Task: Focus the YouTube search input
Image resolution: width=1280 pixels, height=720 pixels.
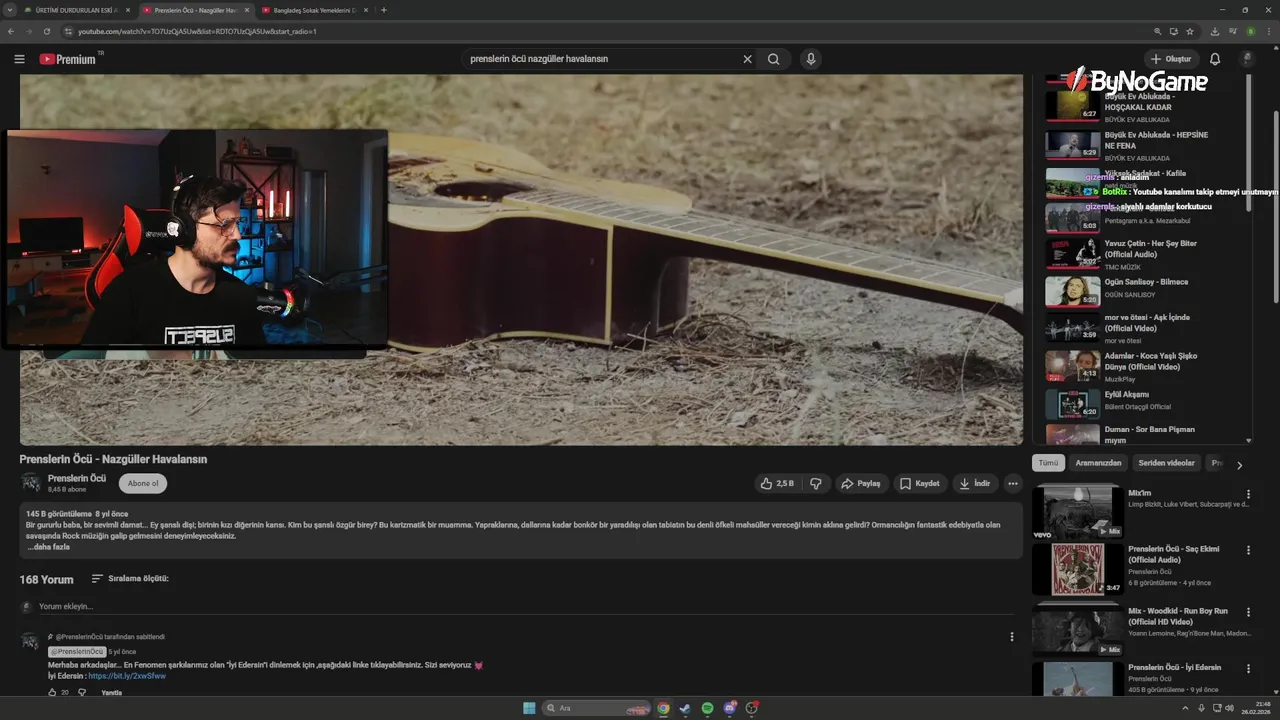Action: (x=600, y=59)
